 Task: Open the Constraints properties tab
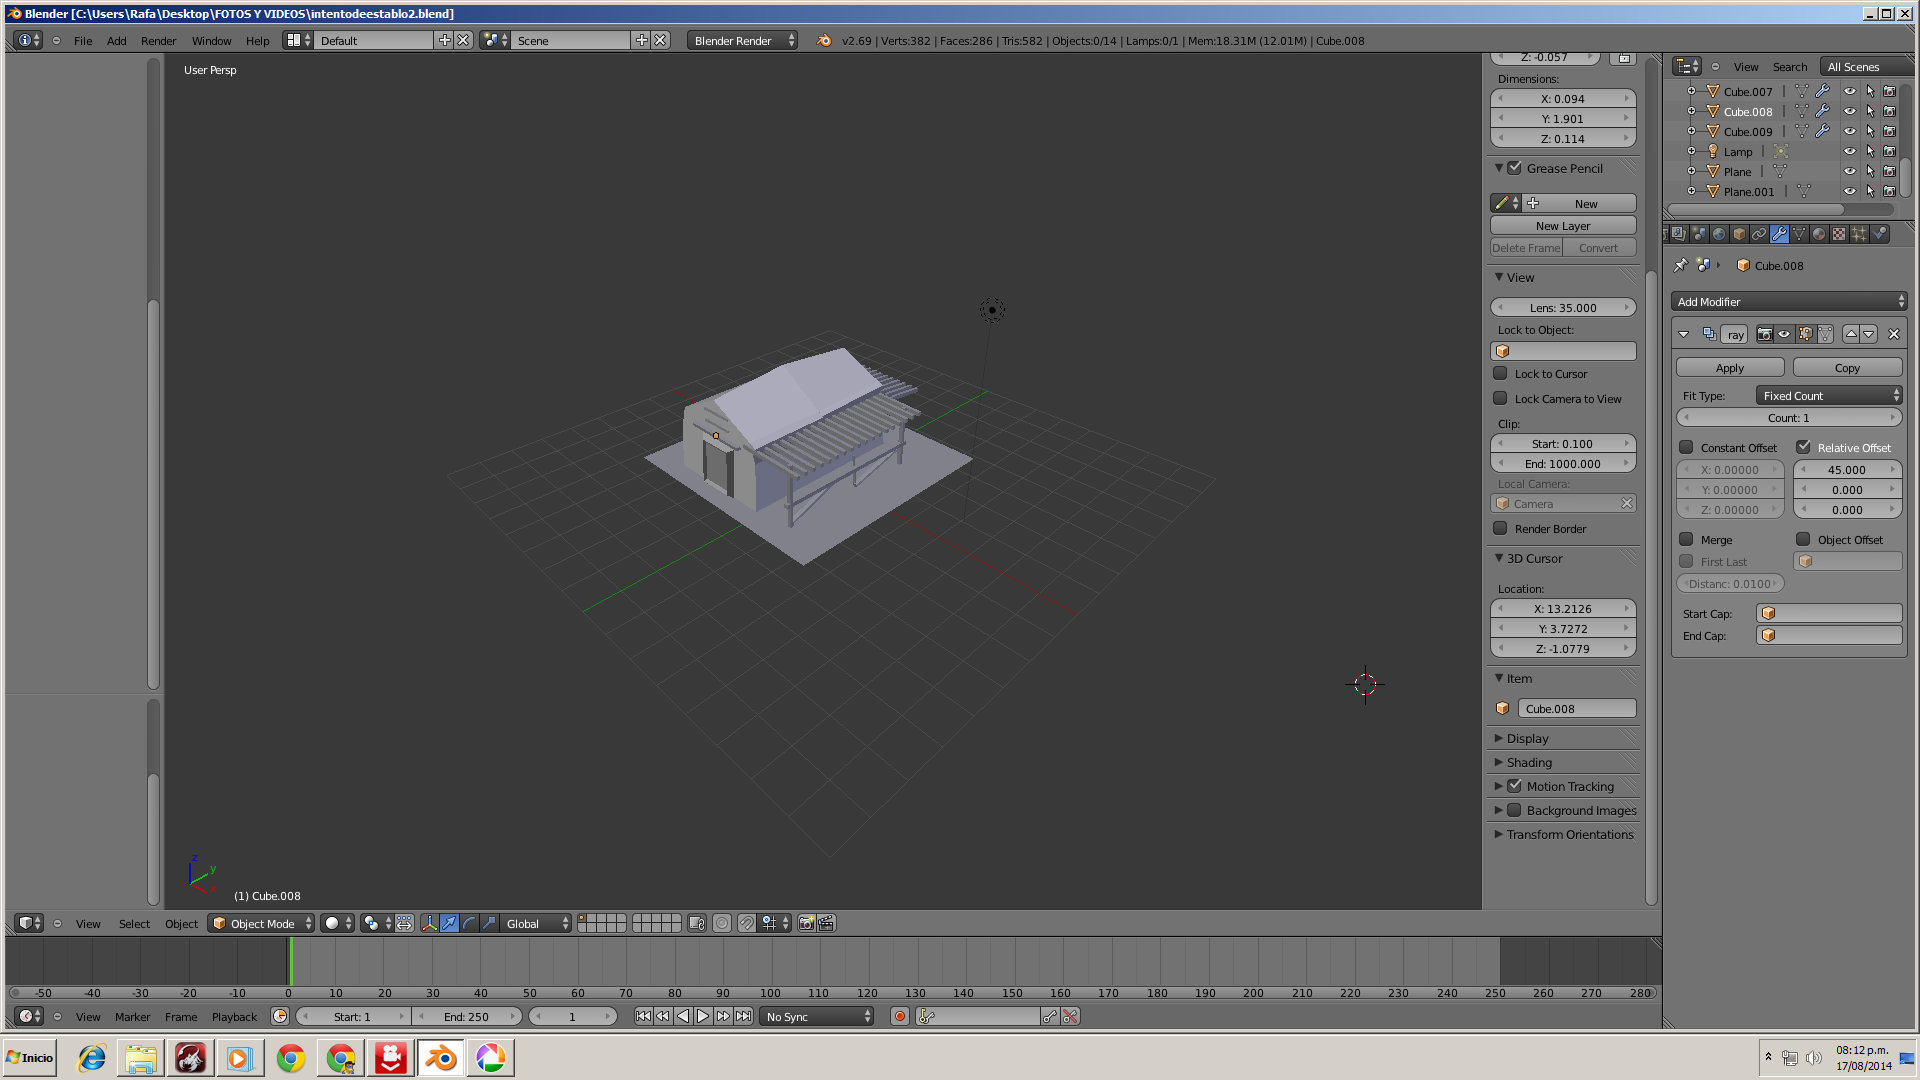(x=1759, y=234)
